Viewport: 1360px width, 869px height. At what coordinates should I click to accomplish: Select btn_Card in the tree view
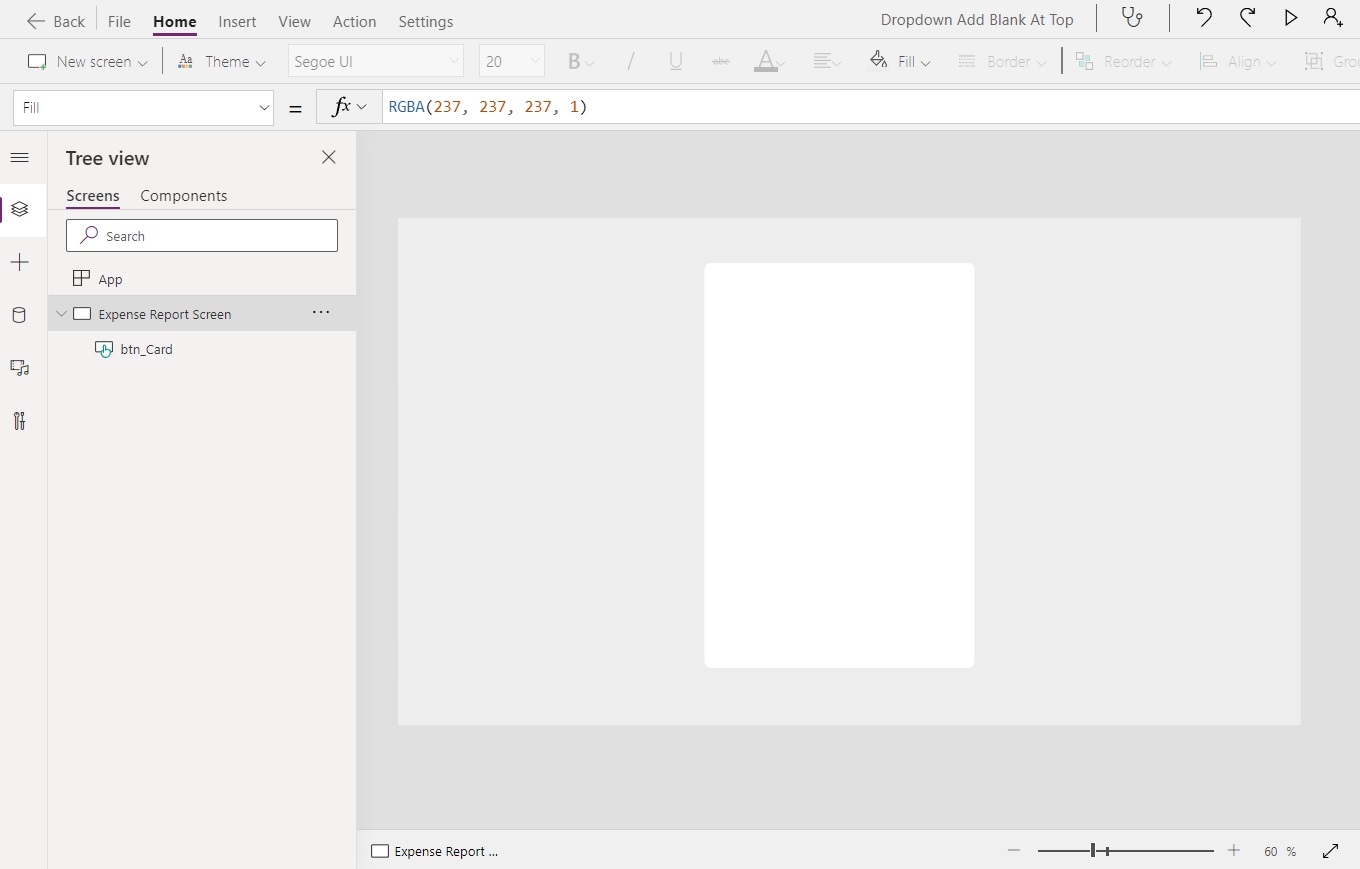148,349
